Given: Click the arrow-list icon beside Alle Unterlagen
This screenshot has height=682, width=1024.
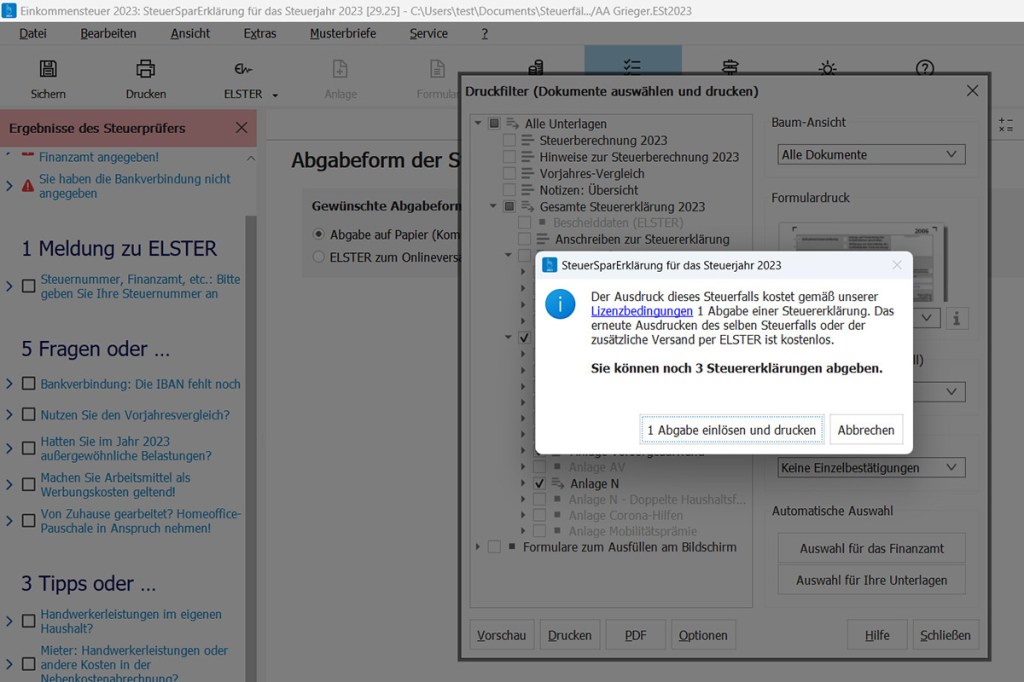Looking at the screenshot, I should point(513,123).
